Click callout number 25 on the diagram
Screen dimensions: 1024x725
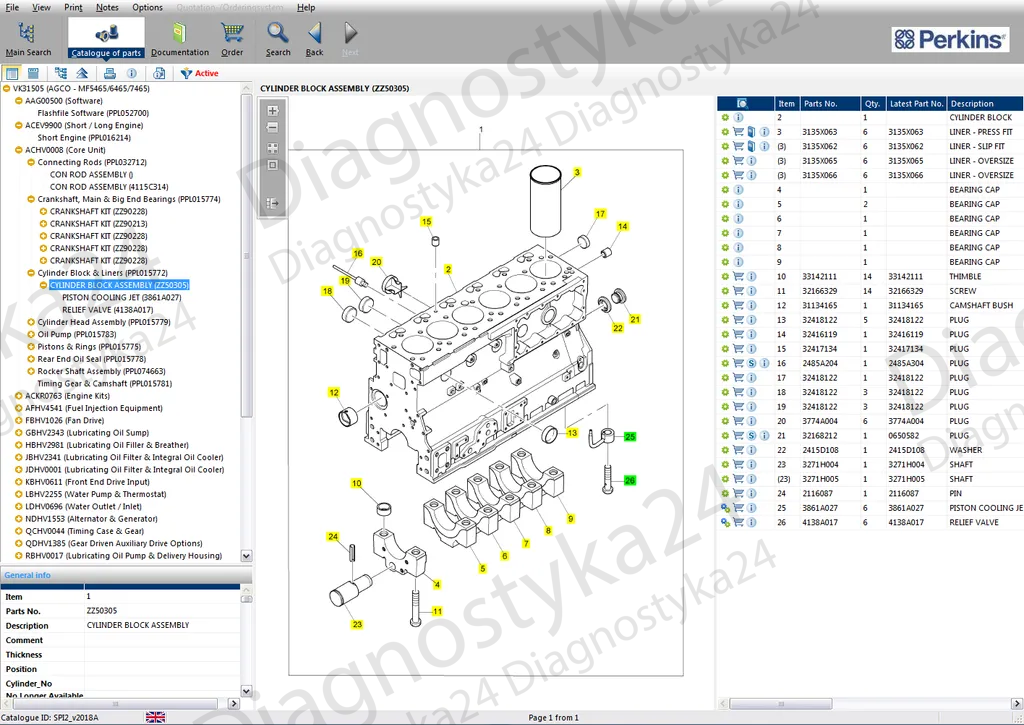click(x=630, y=437)
